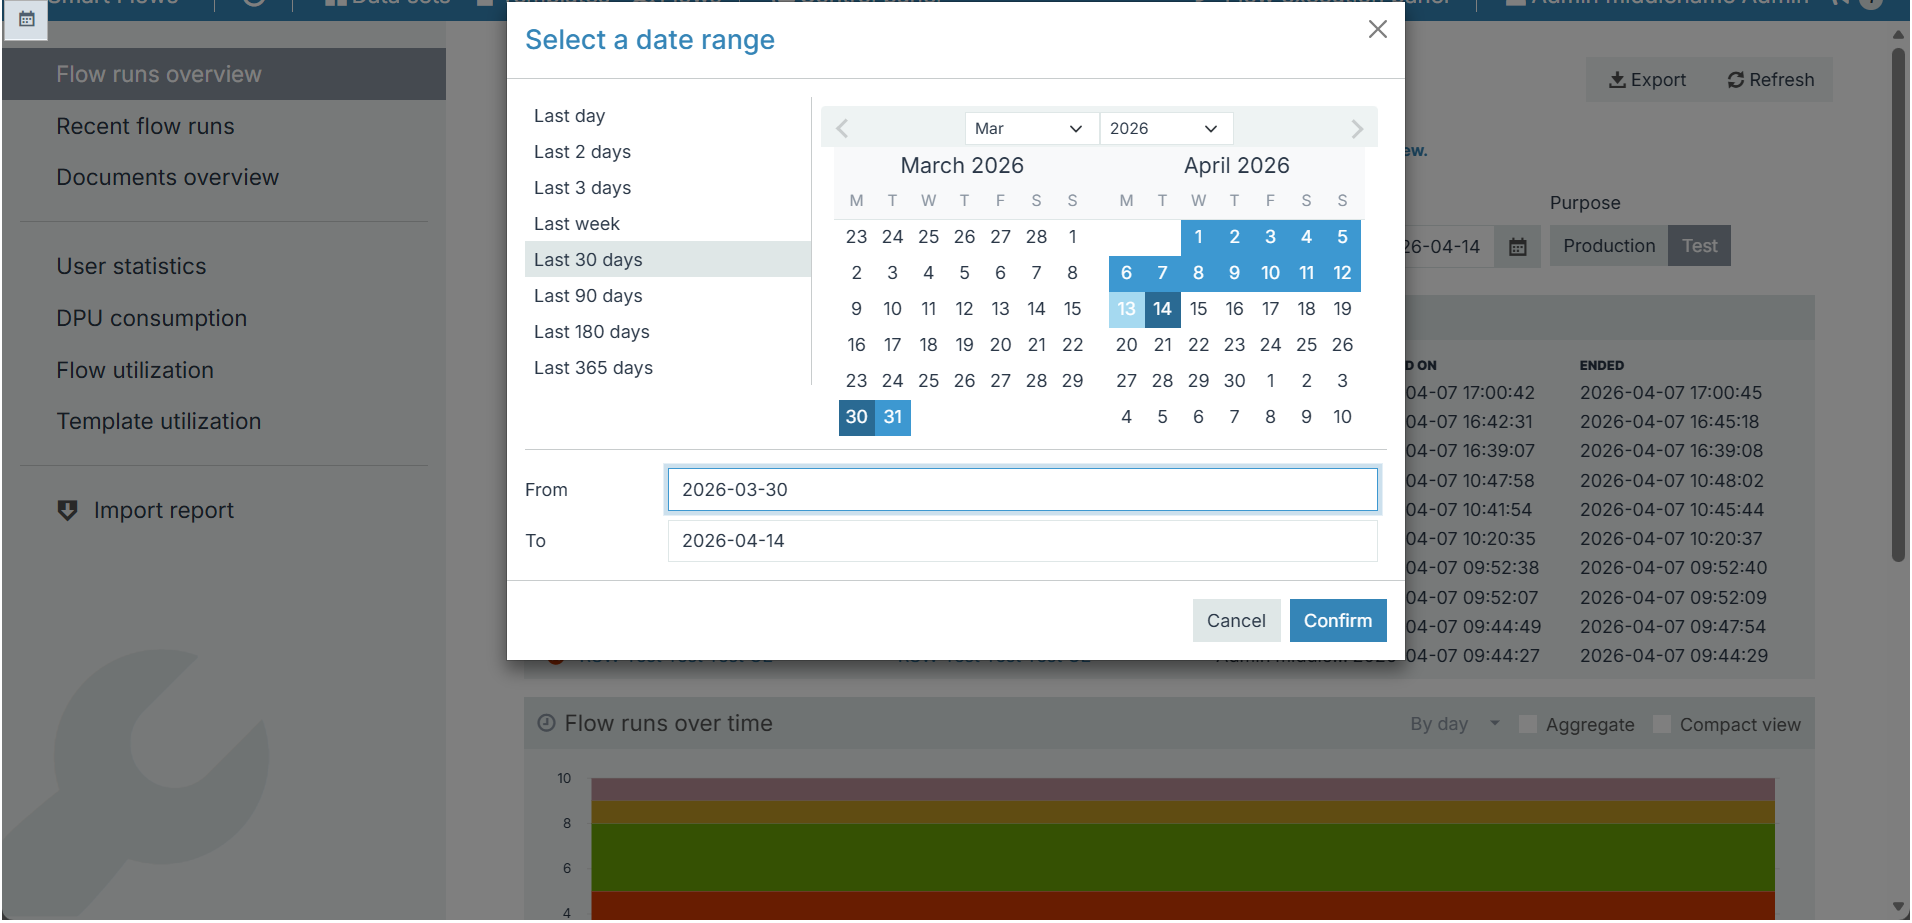This screenshot has width=1912, height=923.
Task: Click the To date input field
Action: [1022, 541]
